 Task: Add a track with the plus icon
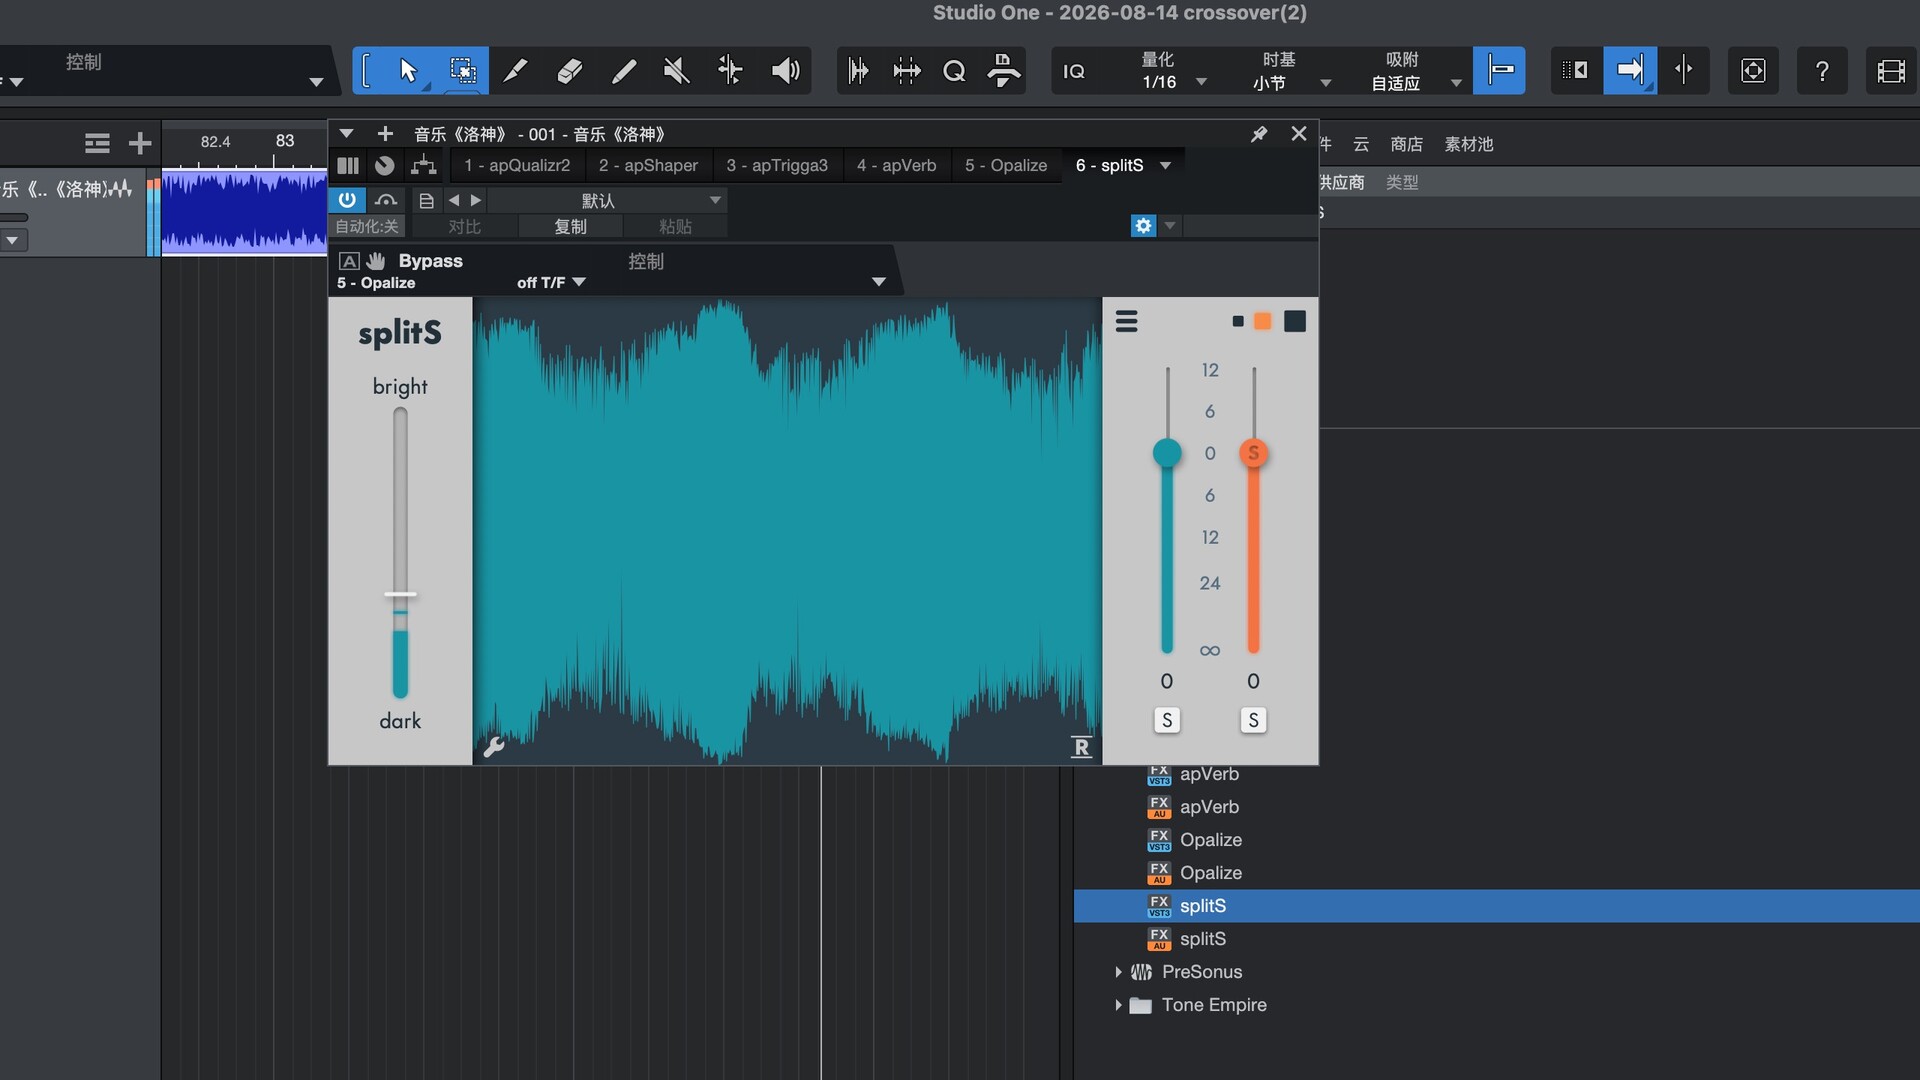[x=140, y=144]
